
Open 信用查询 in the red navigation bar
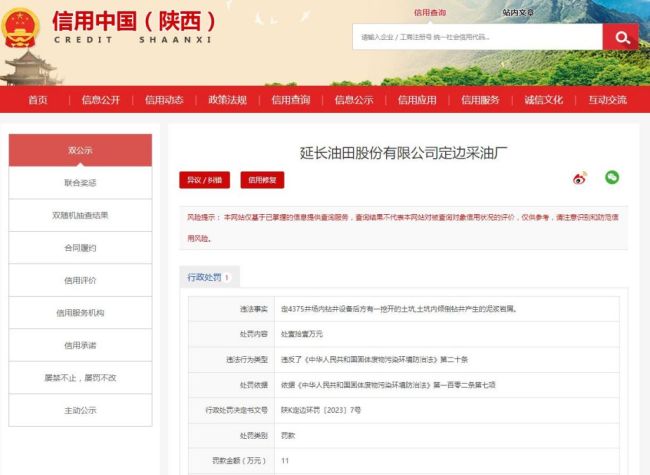(x=291, y=100)
